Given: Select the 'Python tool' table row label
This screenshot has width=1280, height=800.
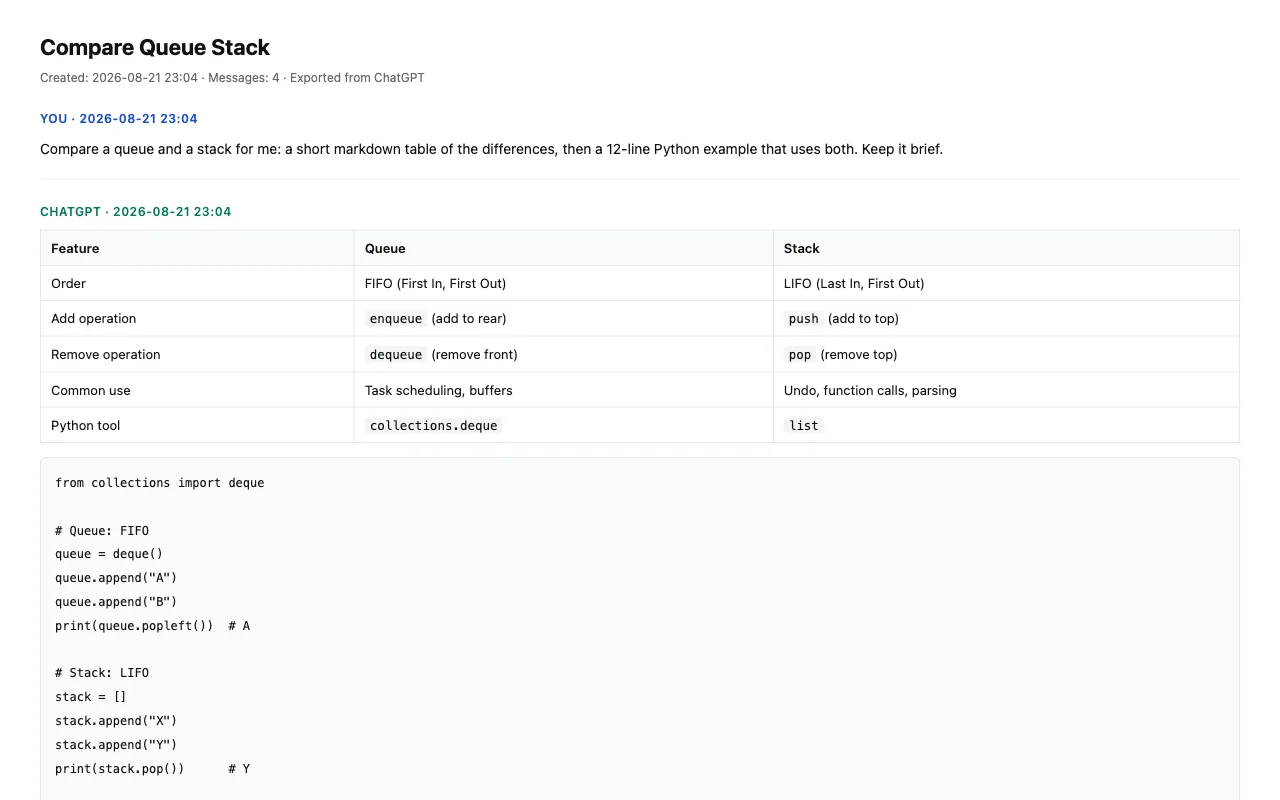Looking at the screenshot, I should point(86,425).
